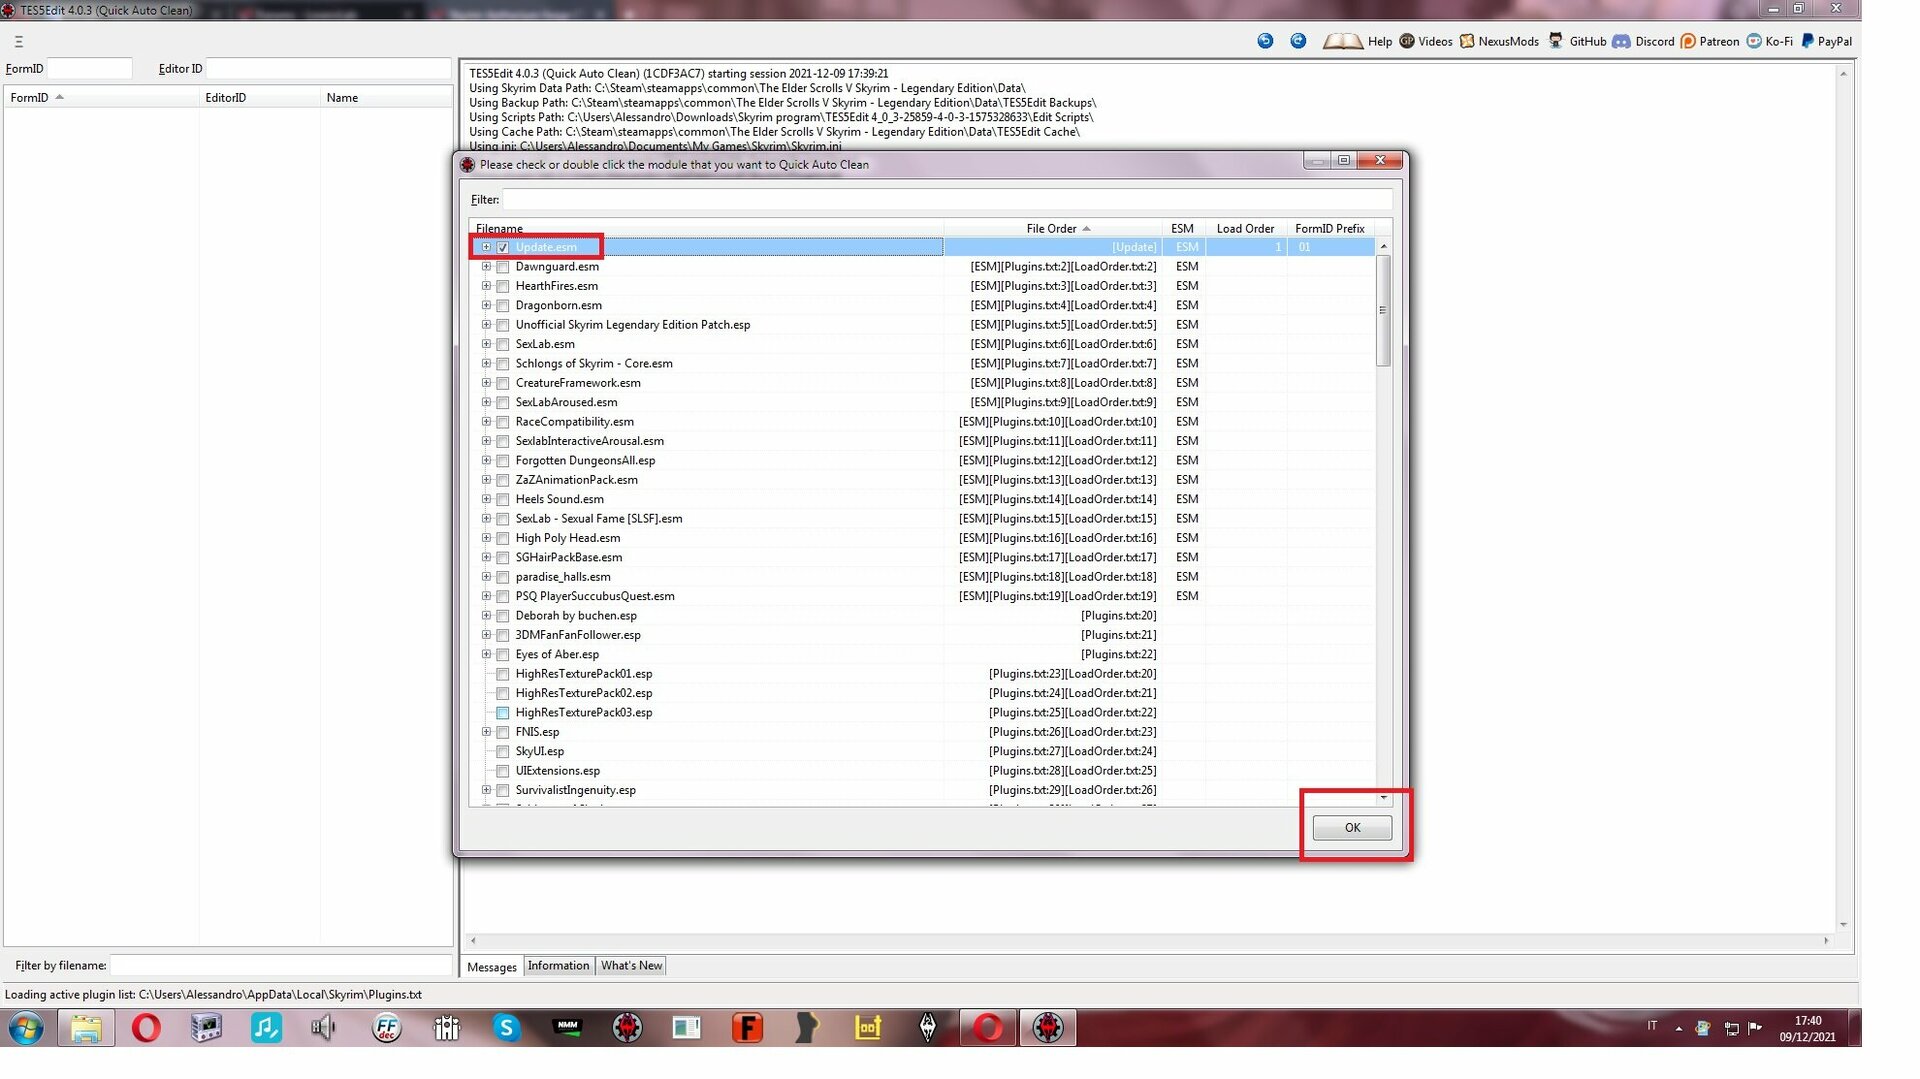
Task: Open the LOOT taskbar icon
Action: pyautogui.click(x=868, y=1028)
